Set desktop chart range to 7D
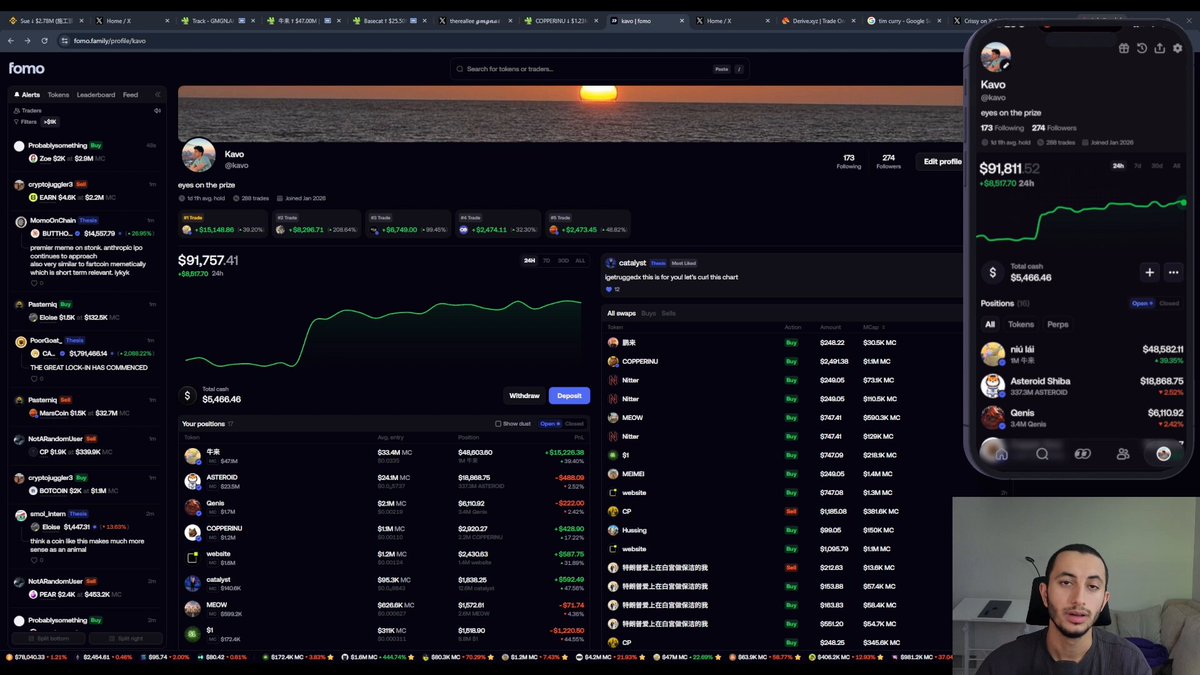 546,261
